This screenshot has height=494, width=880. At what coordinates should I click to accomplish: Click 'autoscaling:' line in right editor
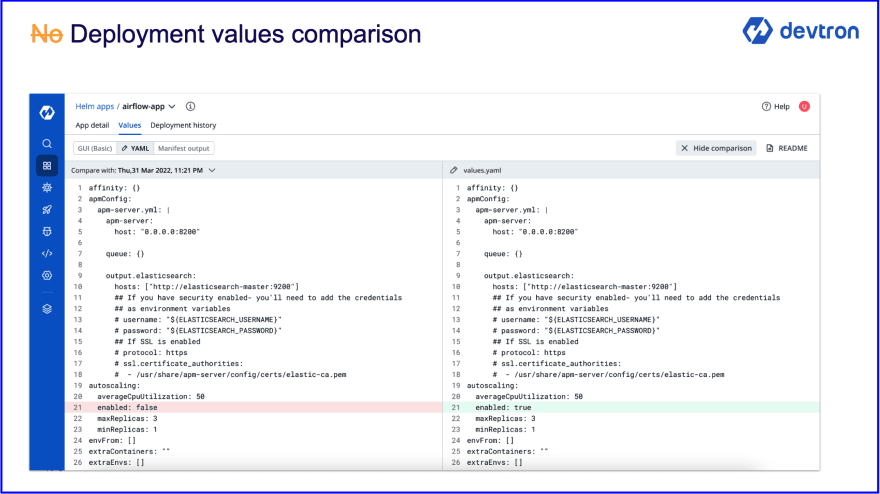pyautogui.click(x=492, y=386)
